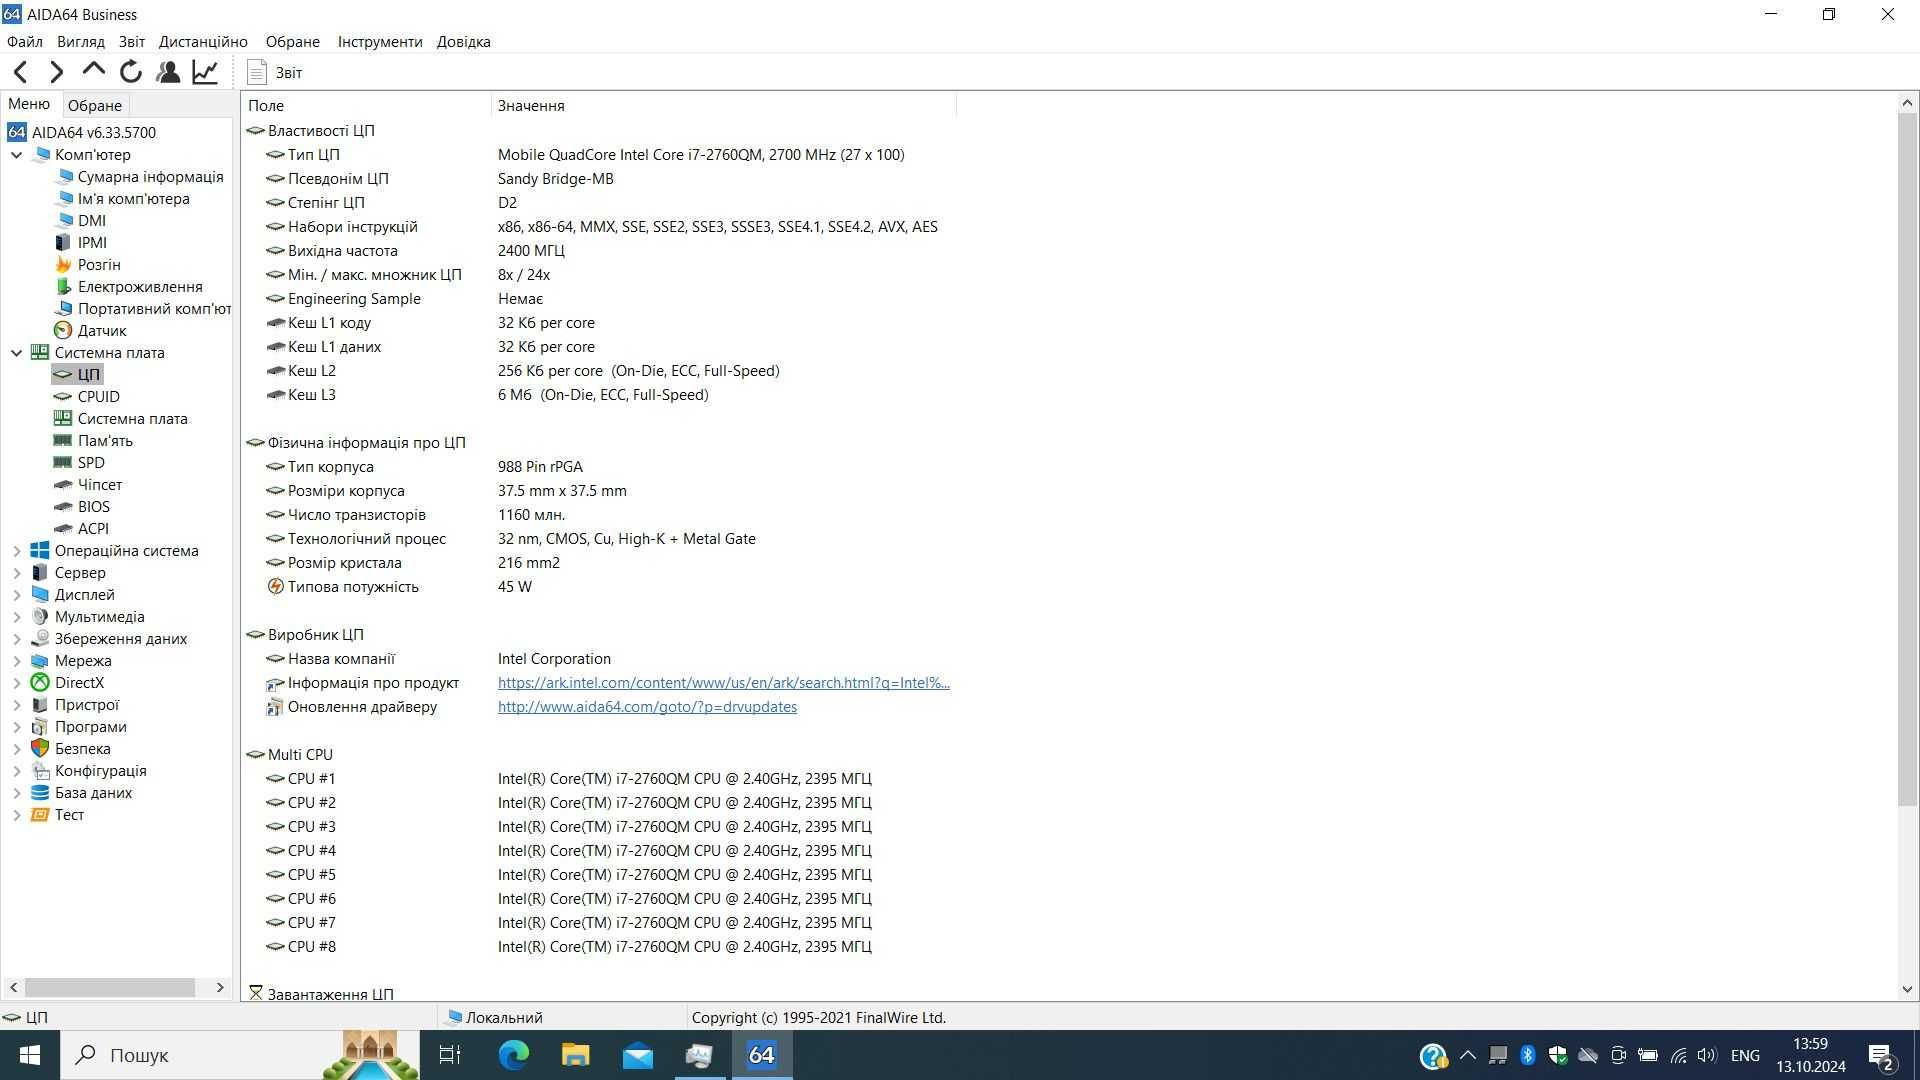Select the DMI item in the tree

[x=92, y=221]
